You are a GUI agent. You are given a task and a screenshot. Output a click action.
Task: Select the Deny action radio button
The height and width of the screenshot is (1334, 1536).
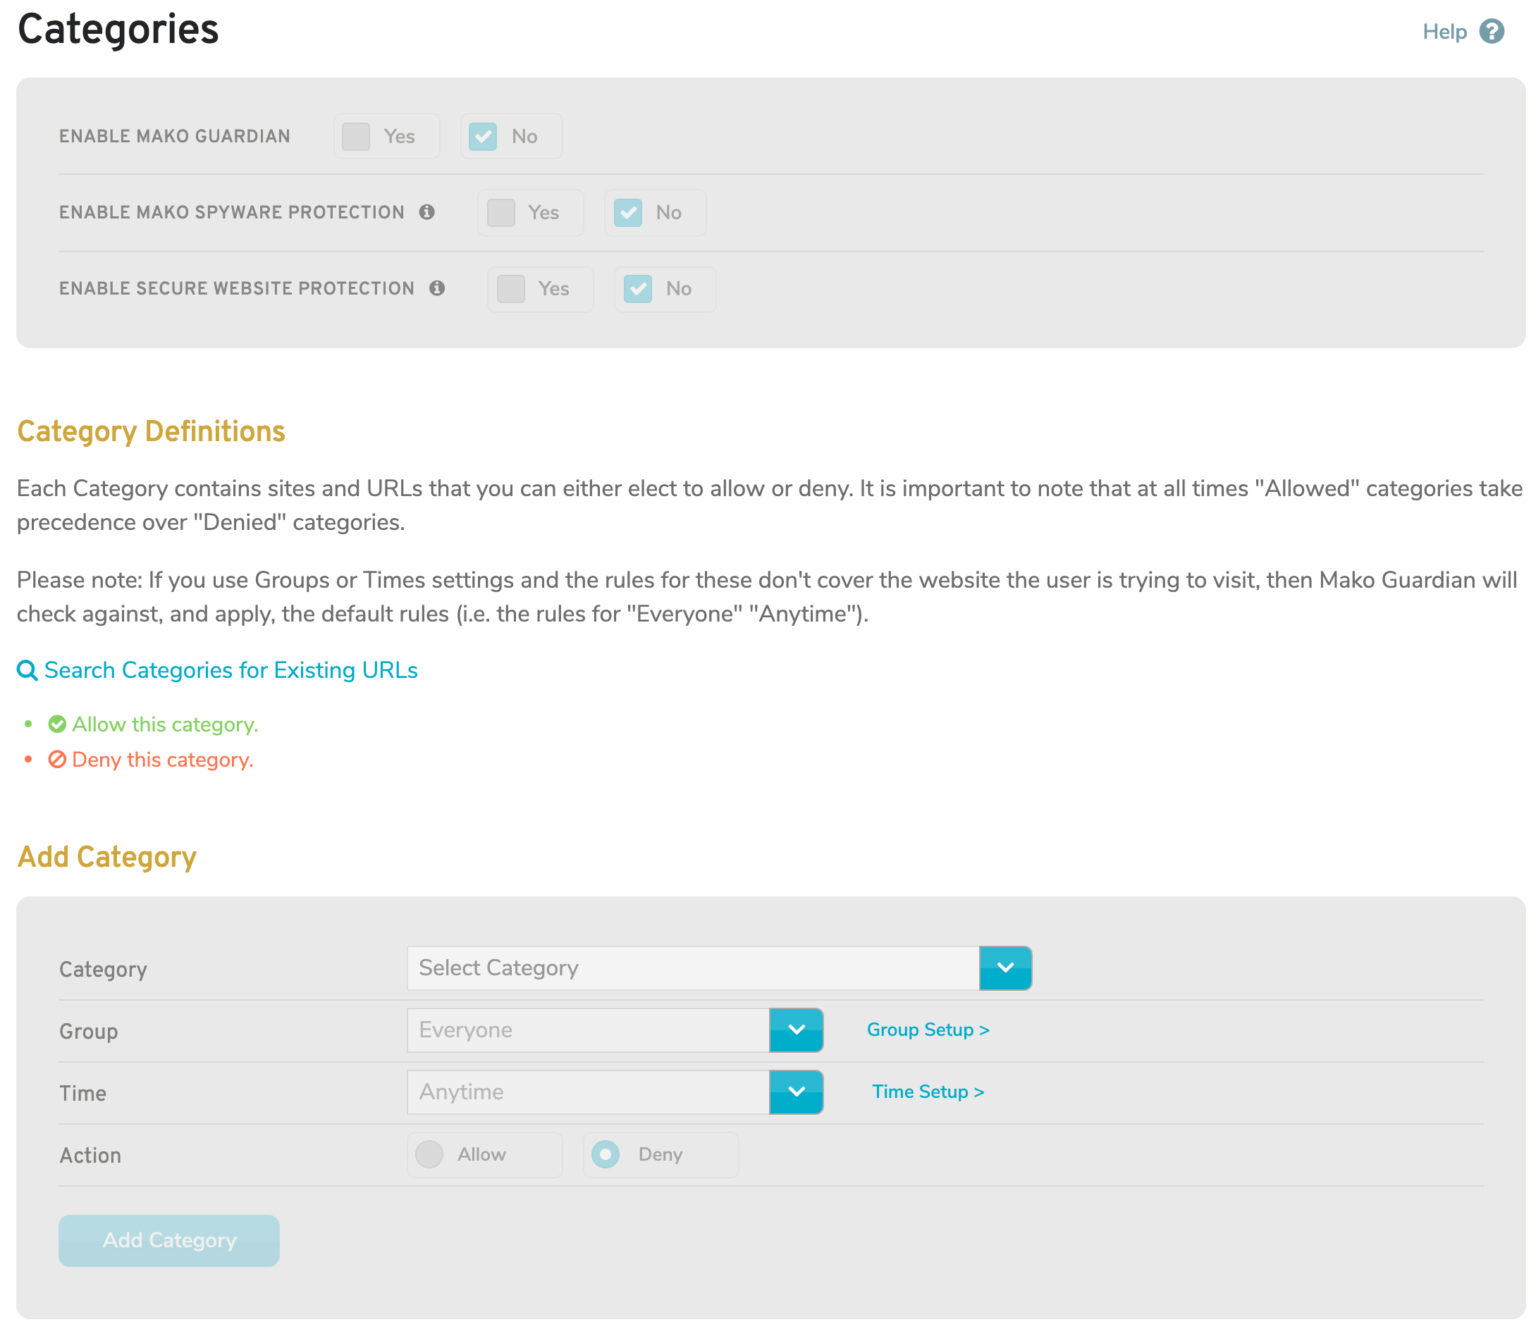606,1154
